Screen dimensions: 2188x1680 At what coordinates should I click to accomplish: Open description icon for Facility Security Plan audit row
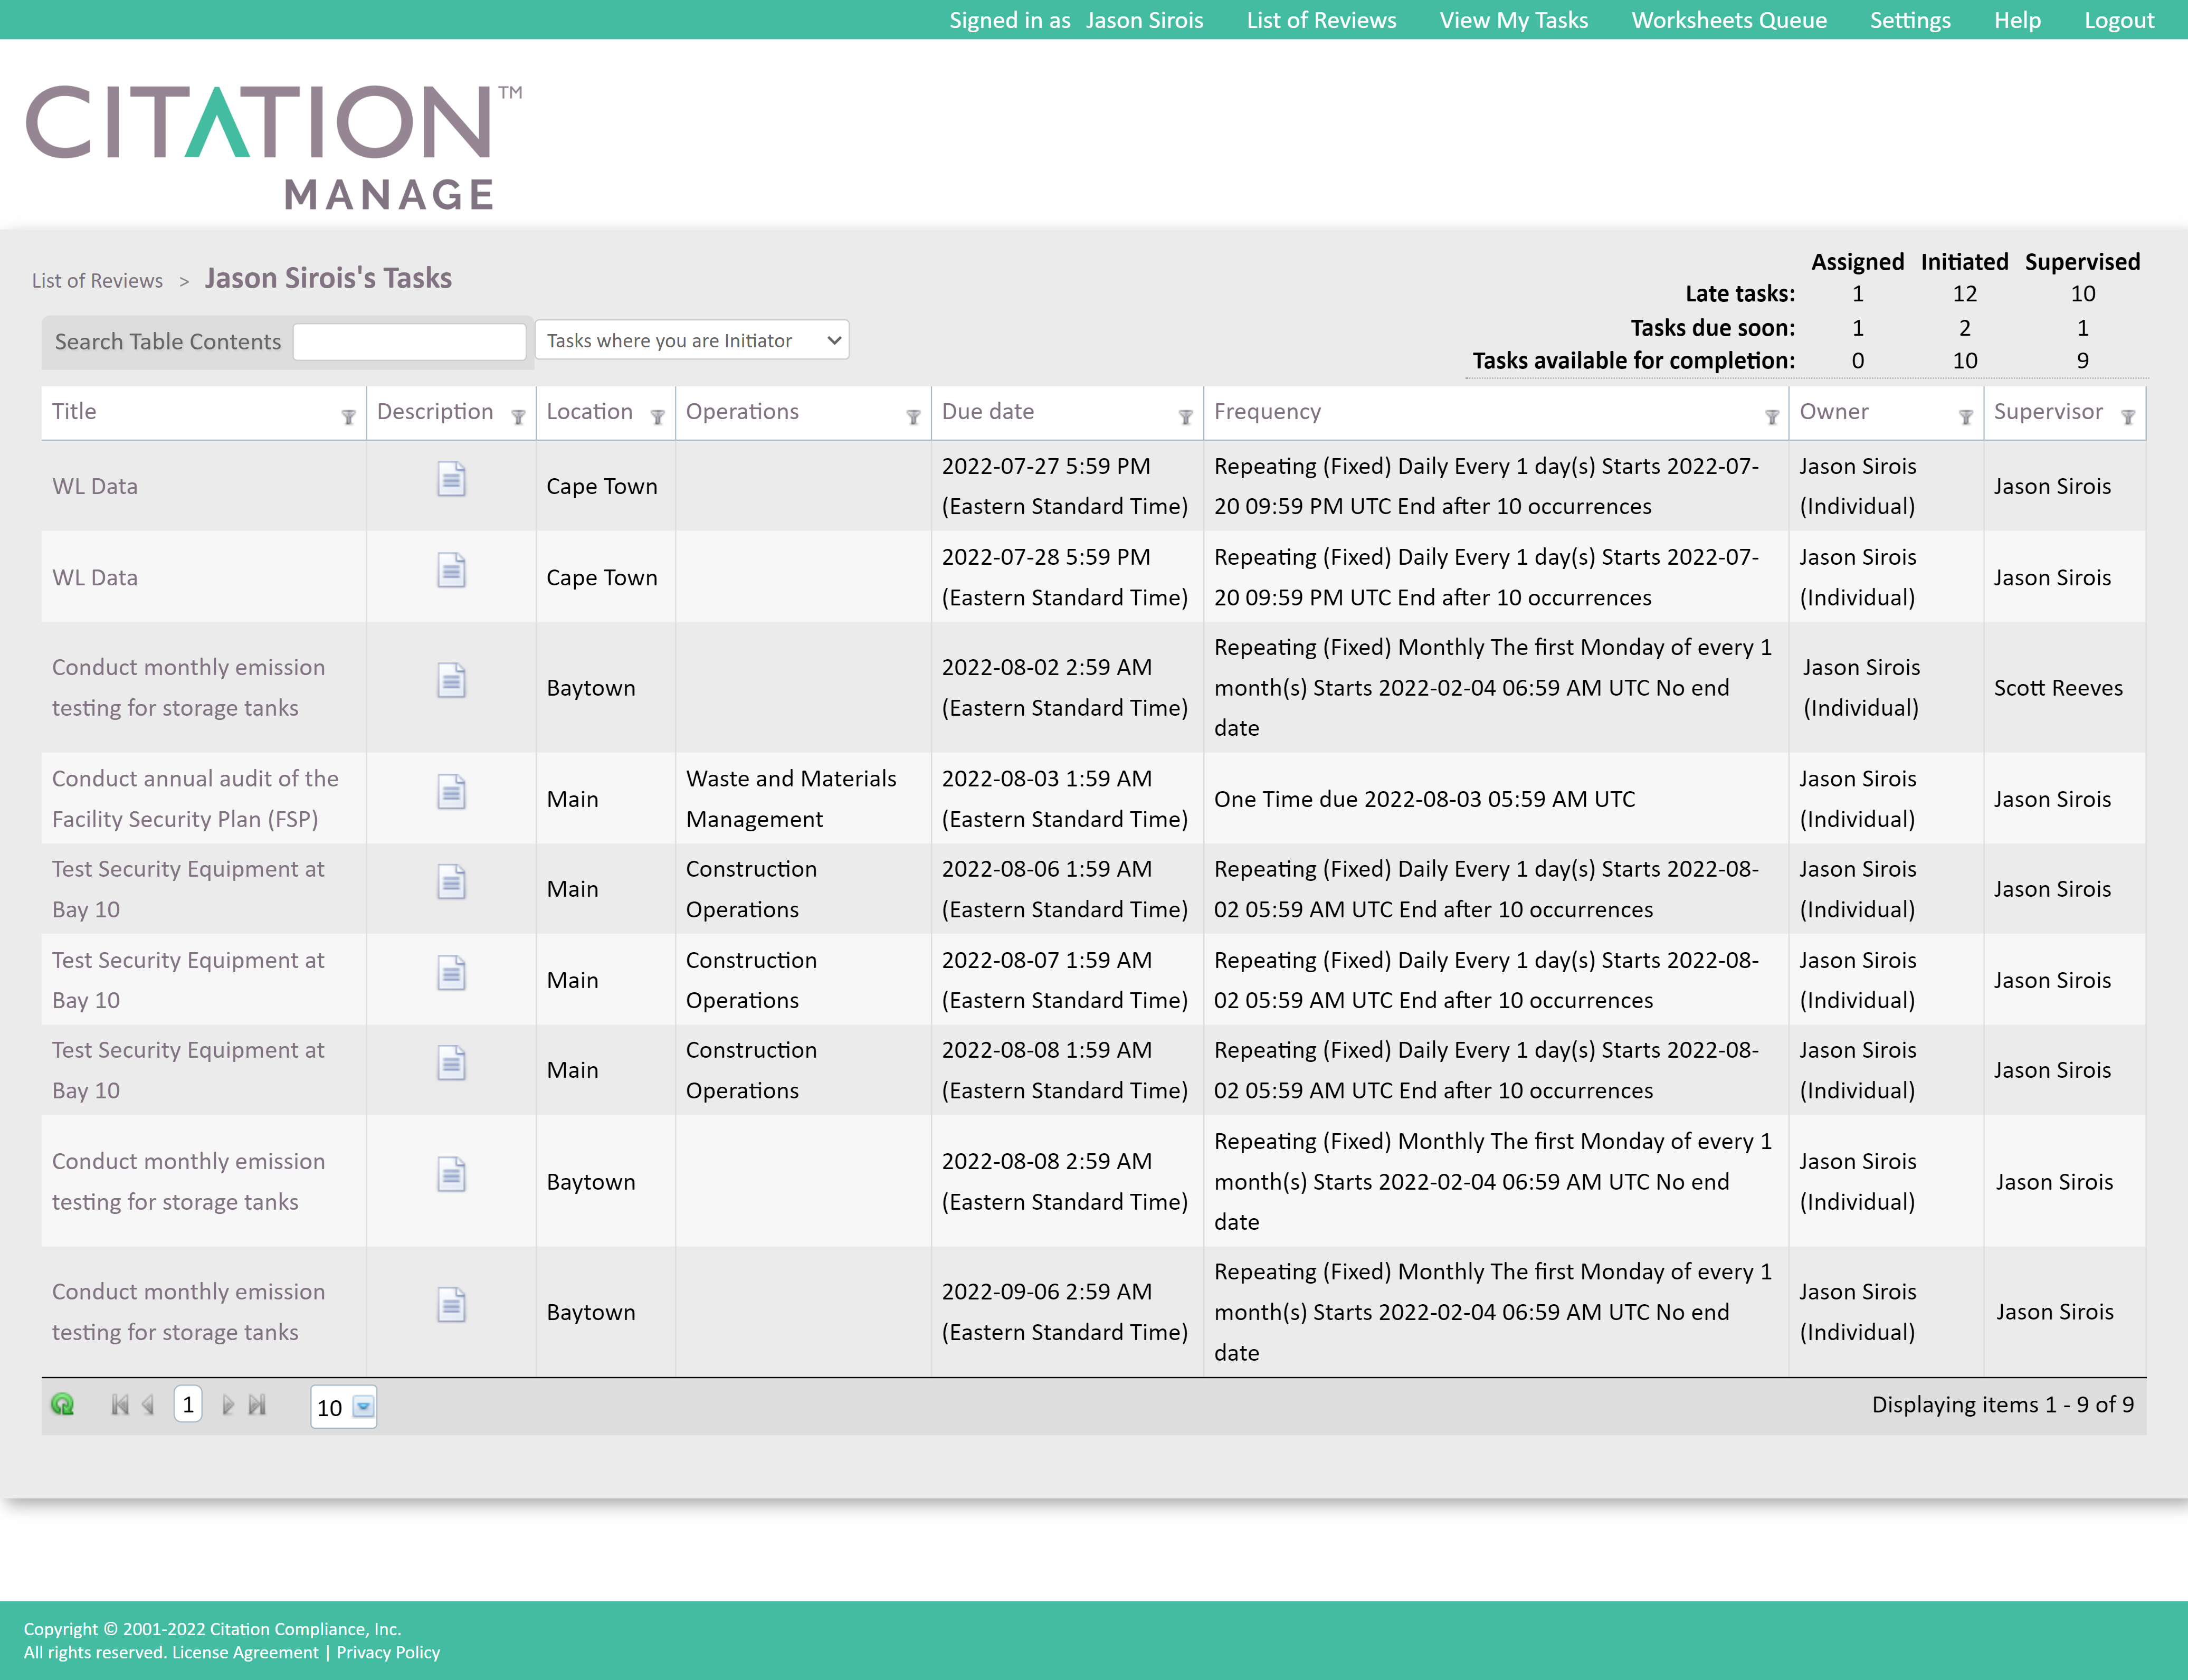tap(451, 792)
